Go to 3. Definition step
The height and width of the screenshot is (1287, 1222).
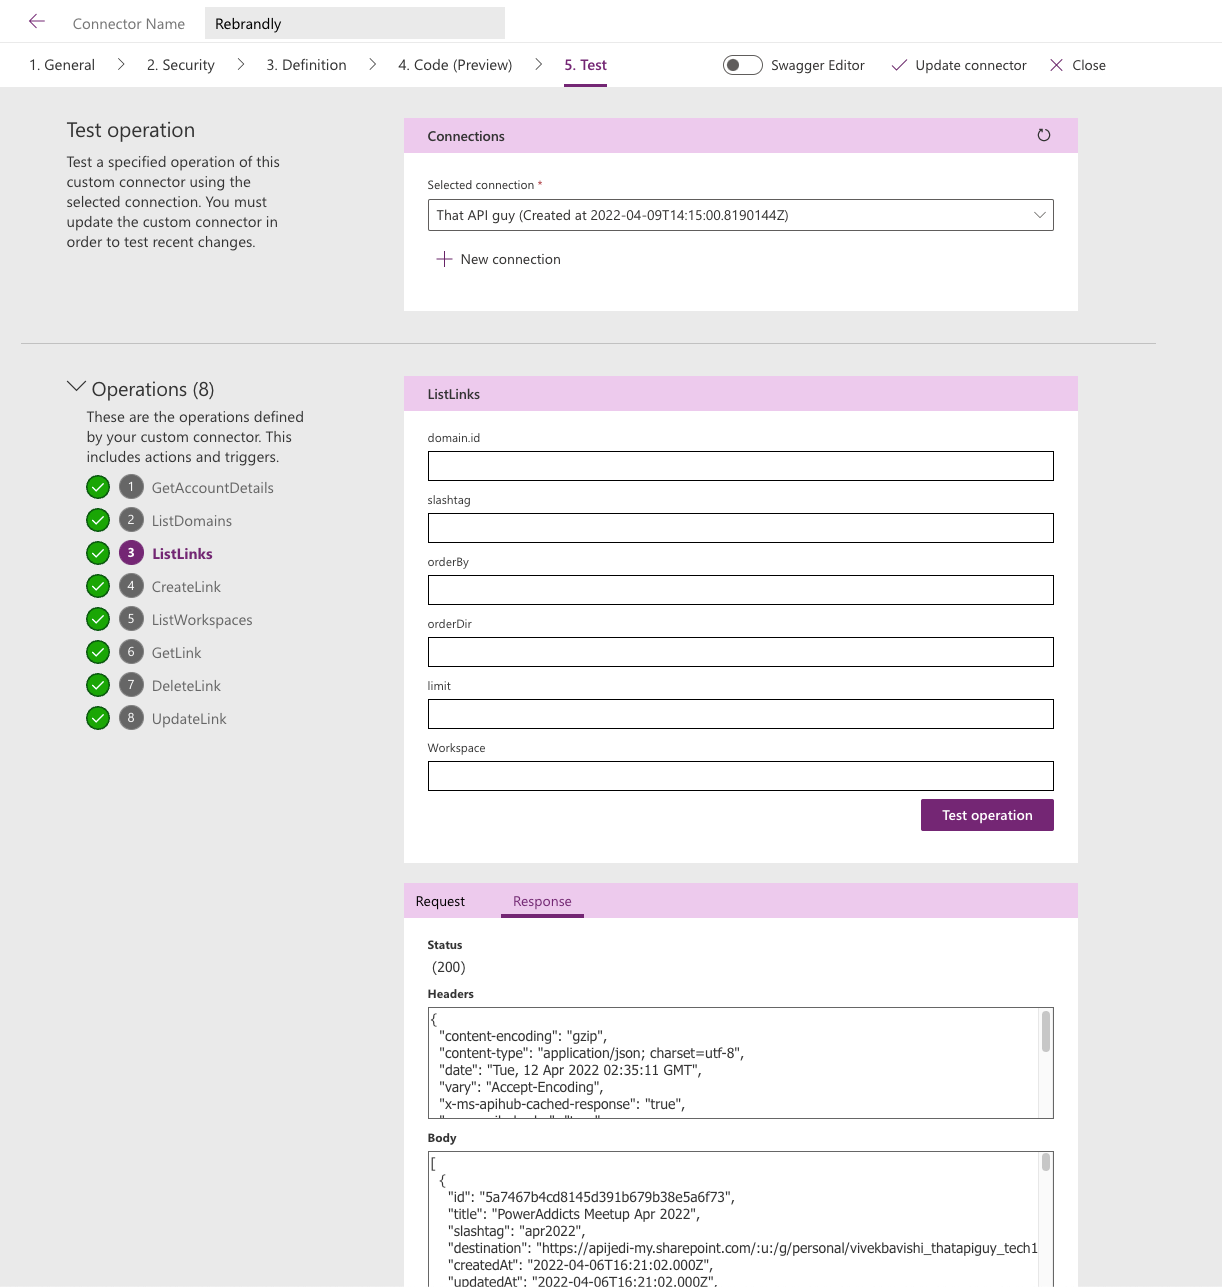coord(306,65)
